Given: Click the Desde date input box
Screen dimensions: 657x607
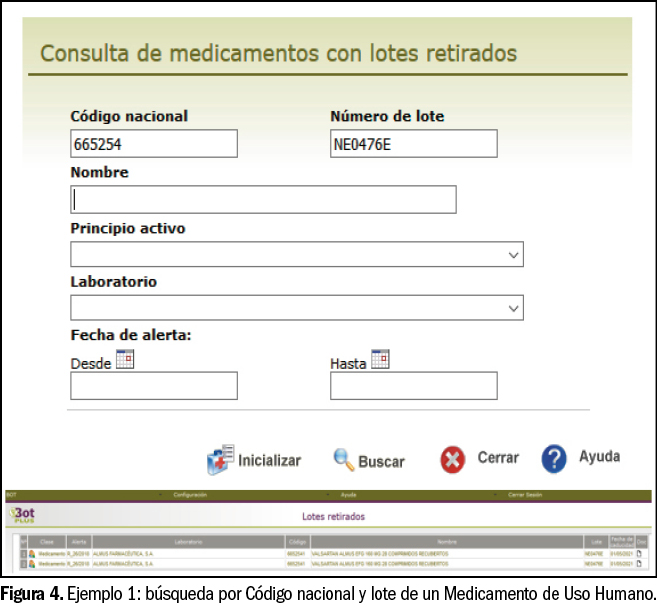Looking at the screenshot, I should click(x=153, y=386).
